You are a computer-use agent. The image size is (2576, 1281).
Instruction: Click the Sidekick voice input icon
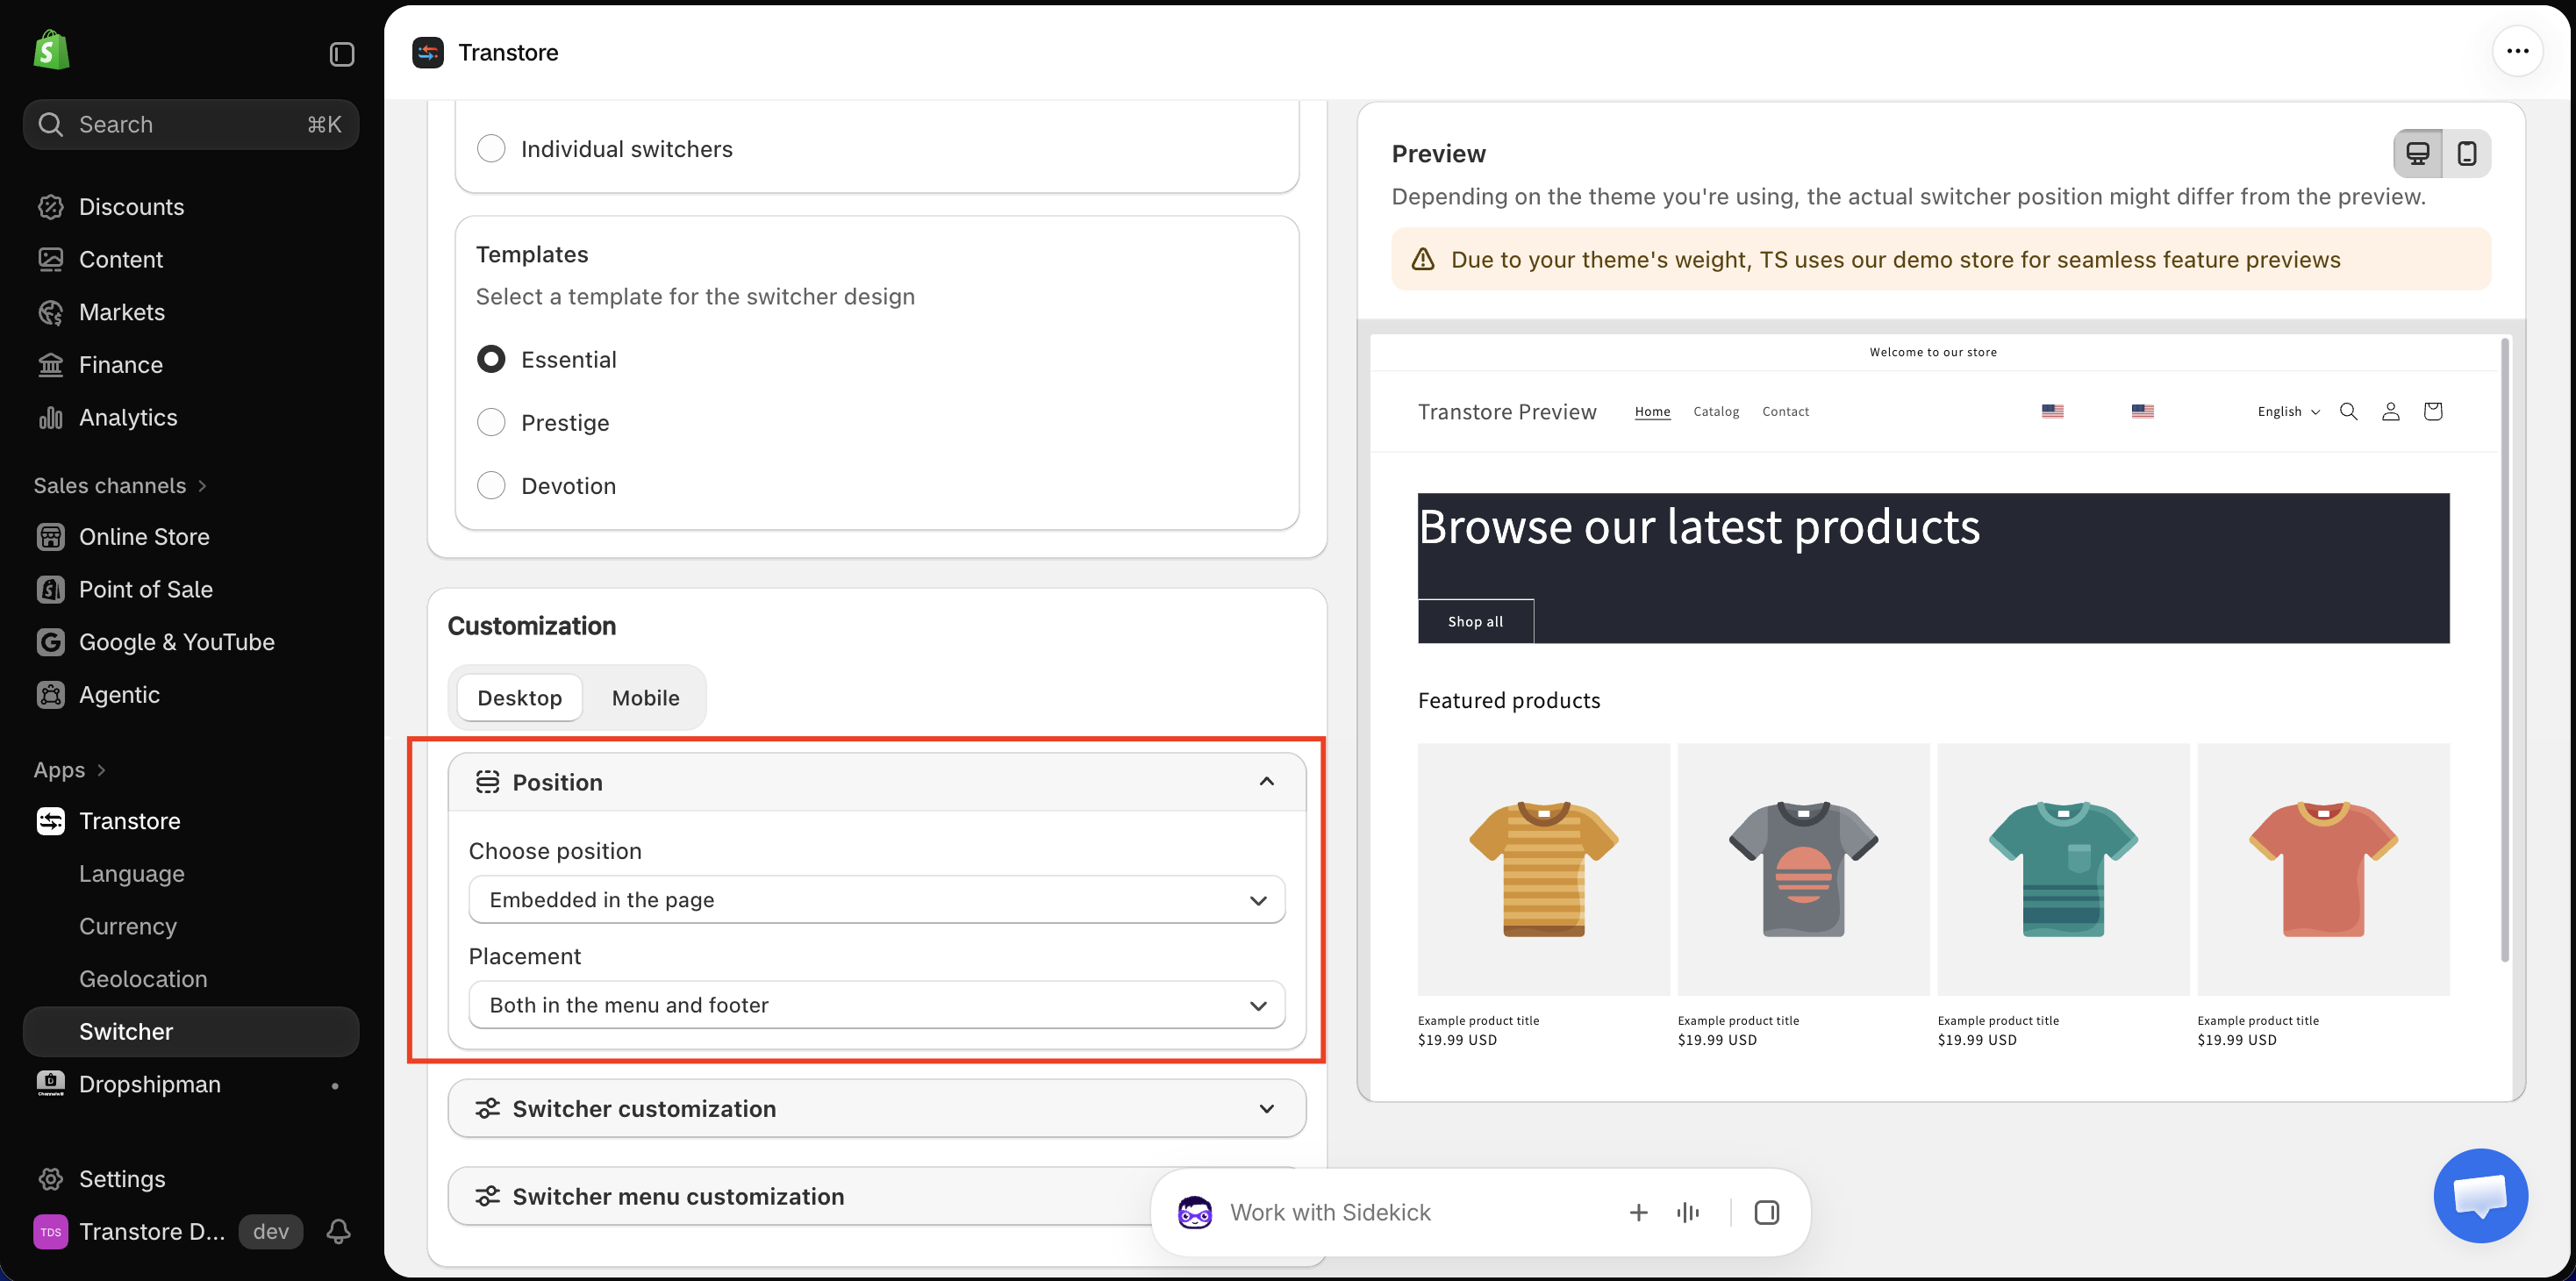point(1688,1212)
